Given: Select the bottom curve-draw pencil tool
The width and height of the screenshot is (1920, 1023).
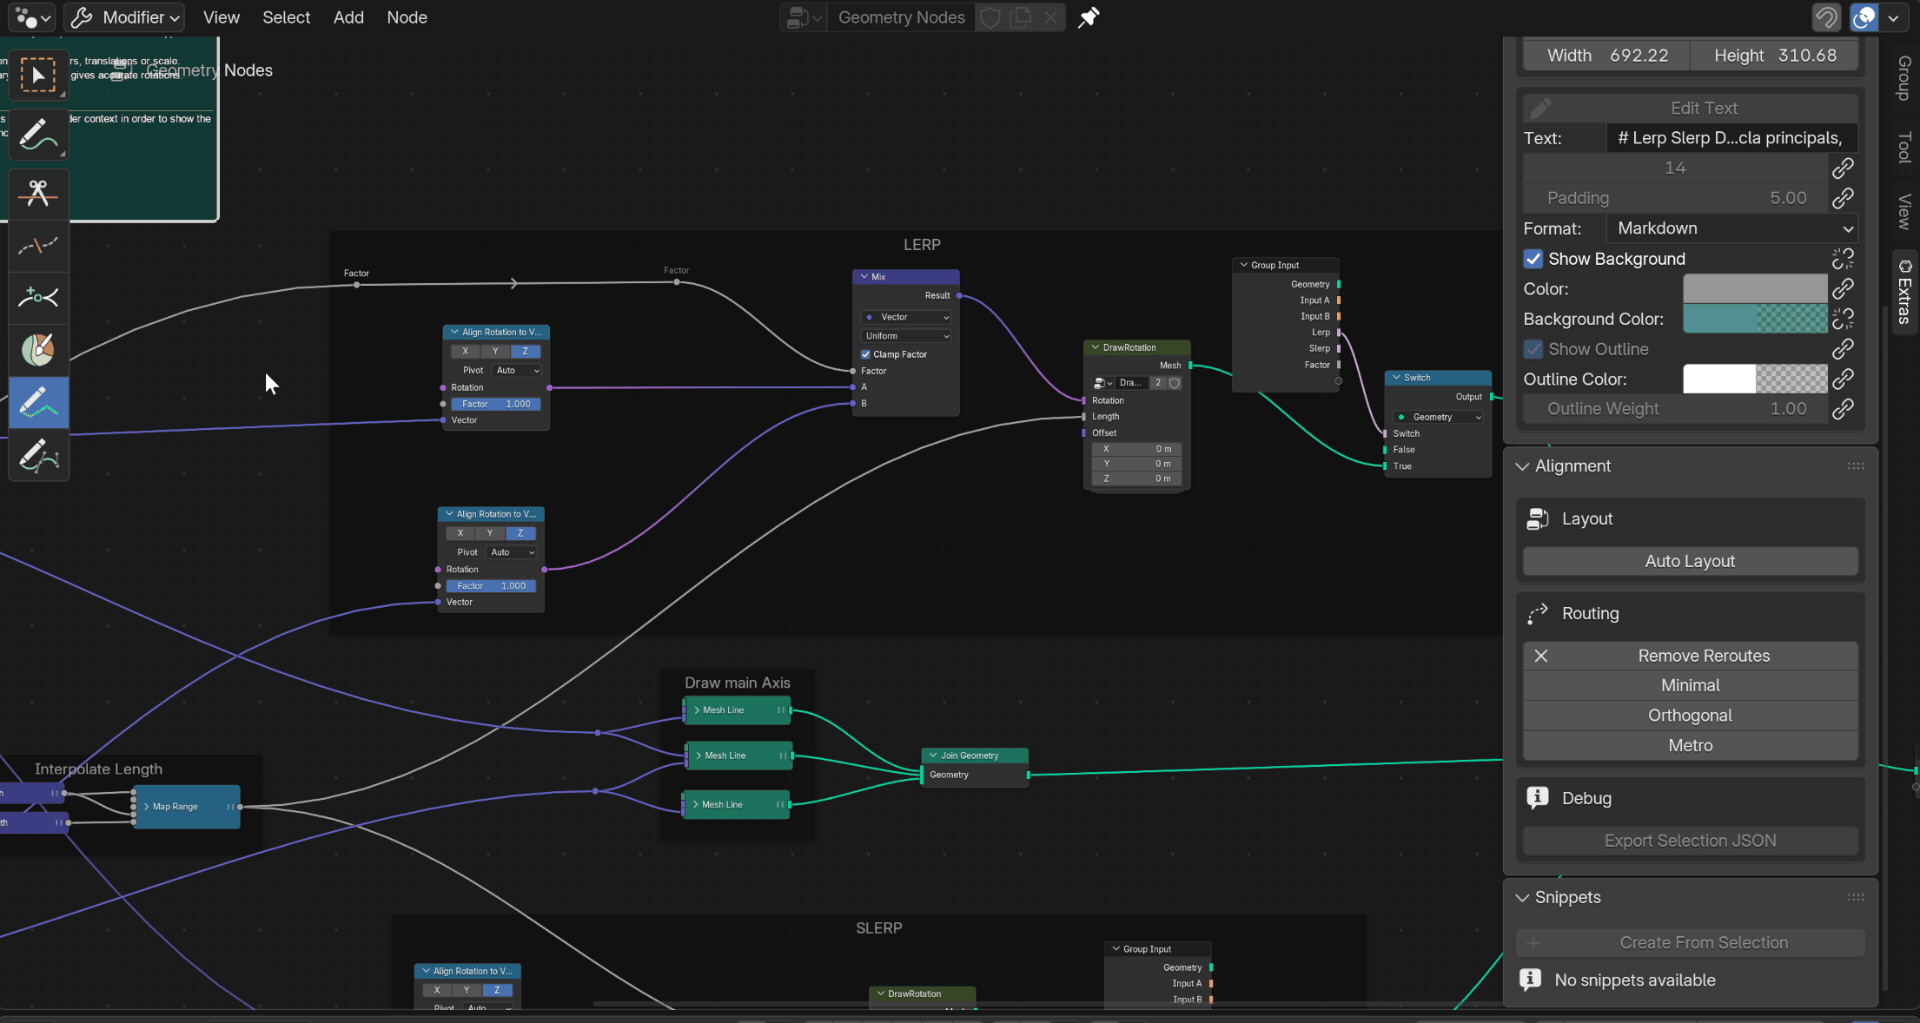Looking at the screenshot, I should [38, 455].
